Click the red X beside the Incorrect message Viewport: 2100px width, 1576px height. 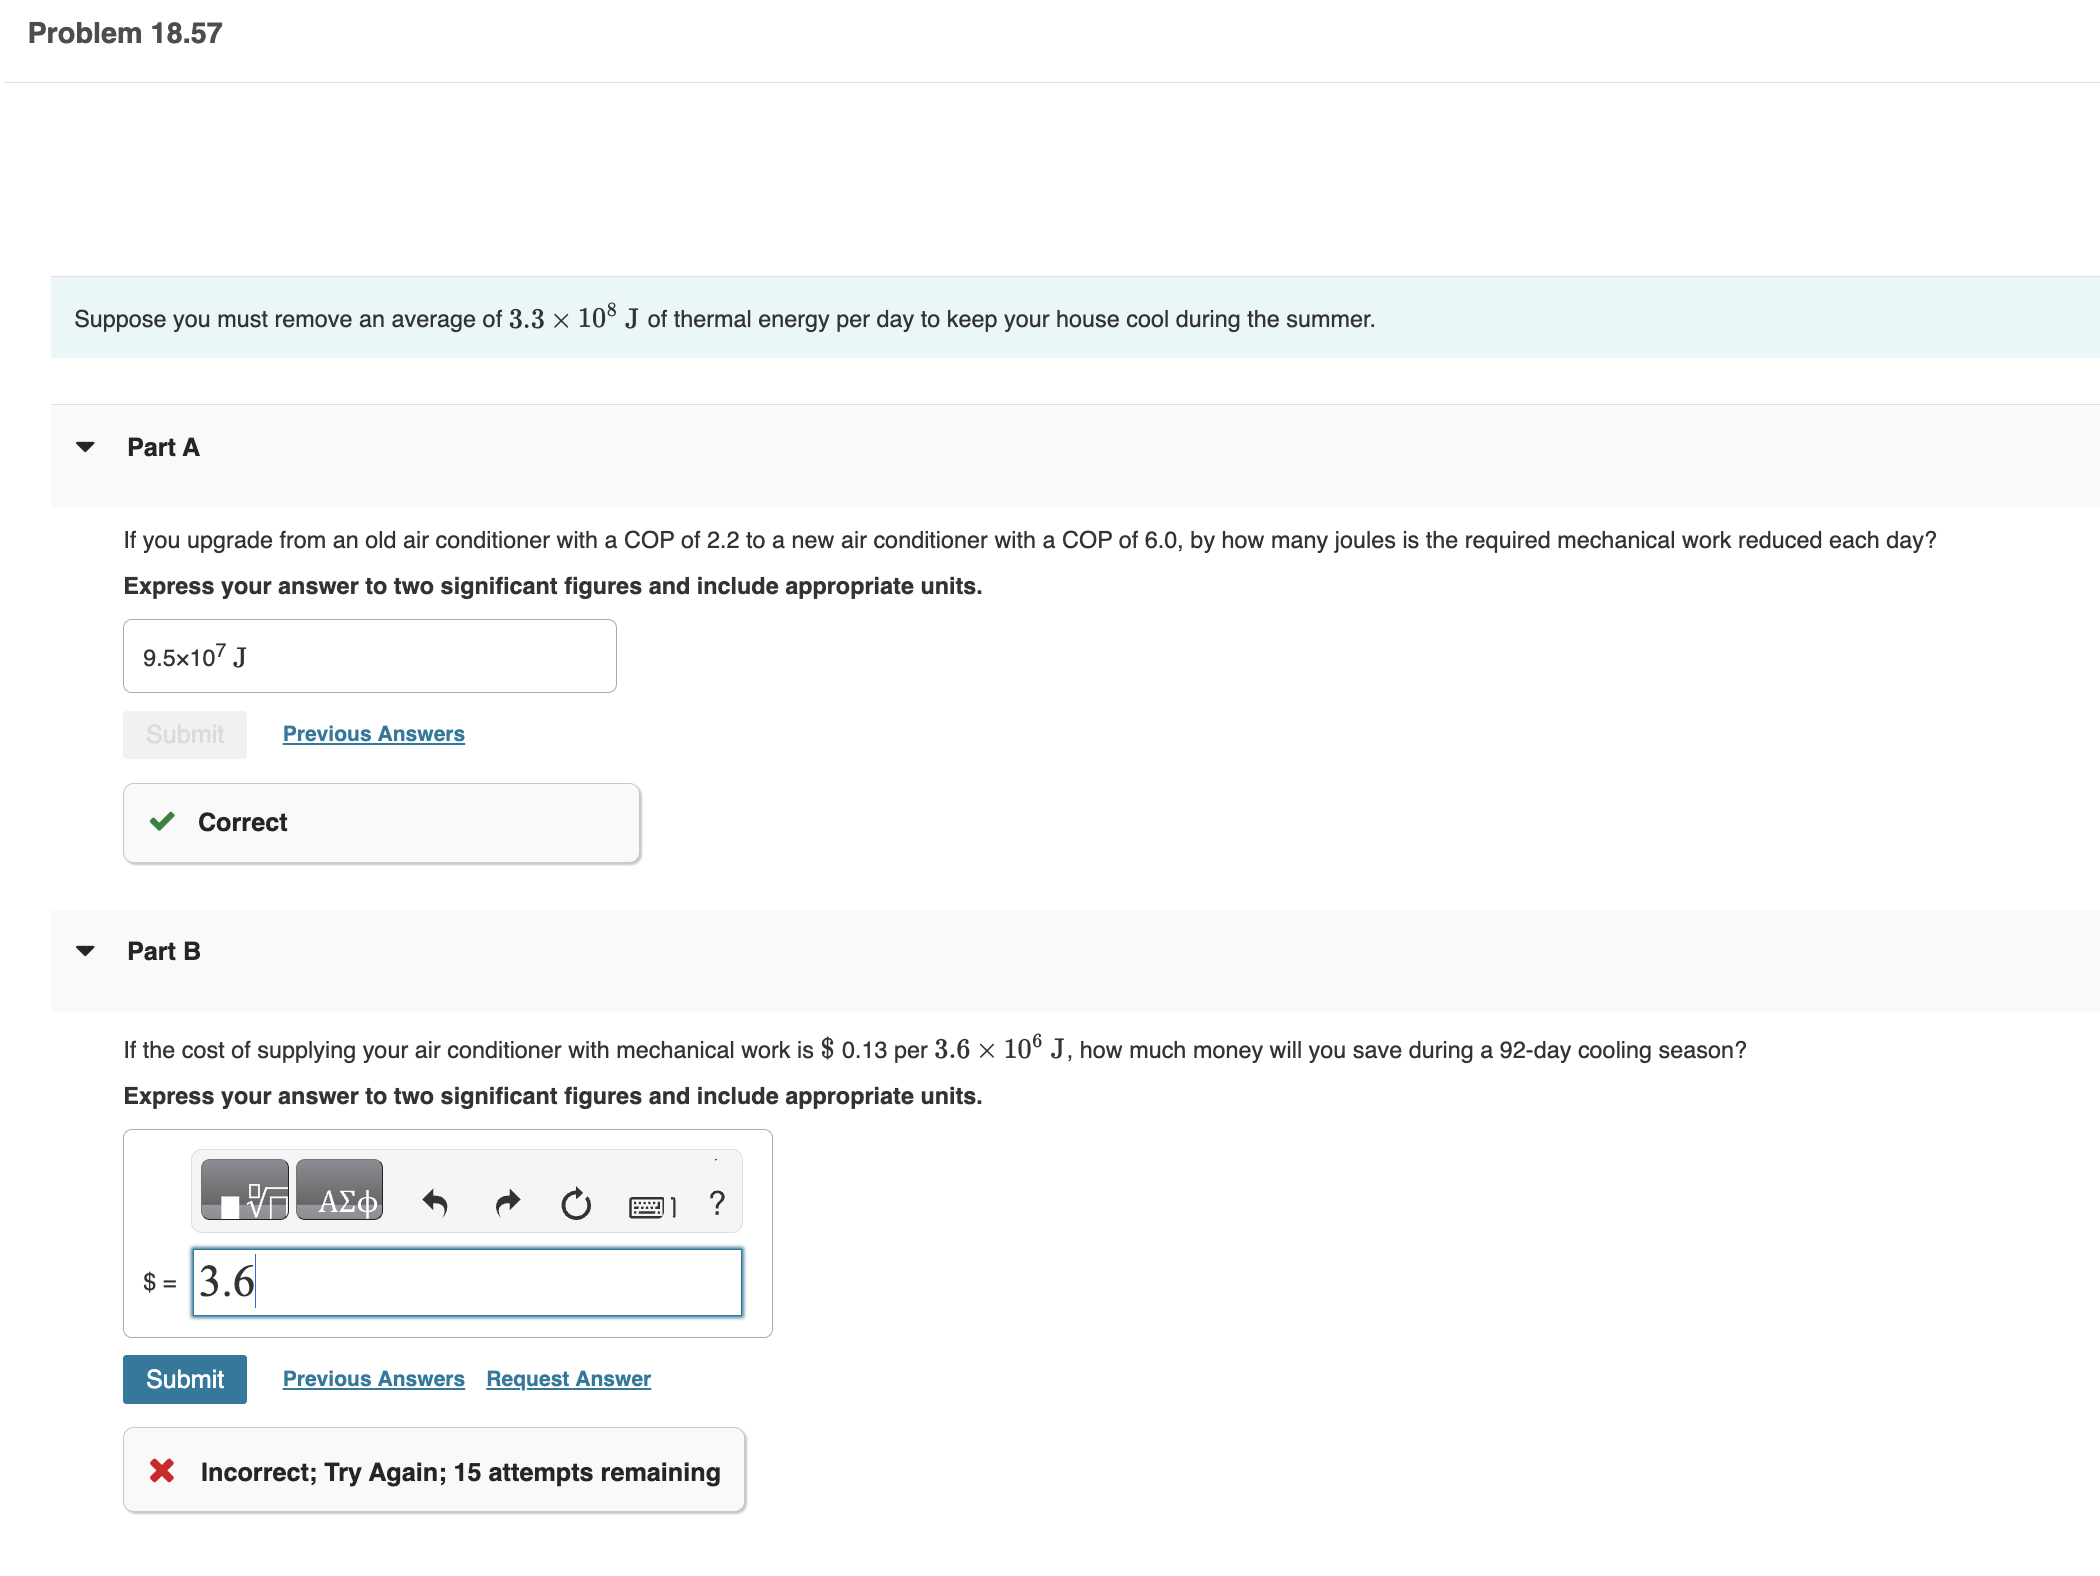point(161,1470)
